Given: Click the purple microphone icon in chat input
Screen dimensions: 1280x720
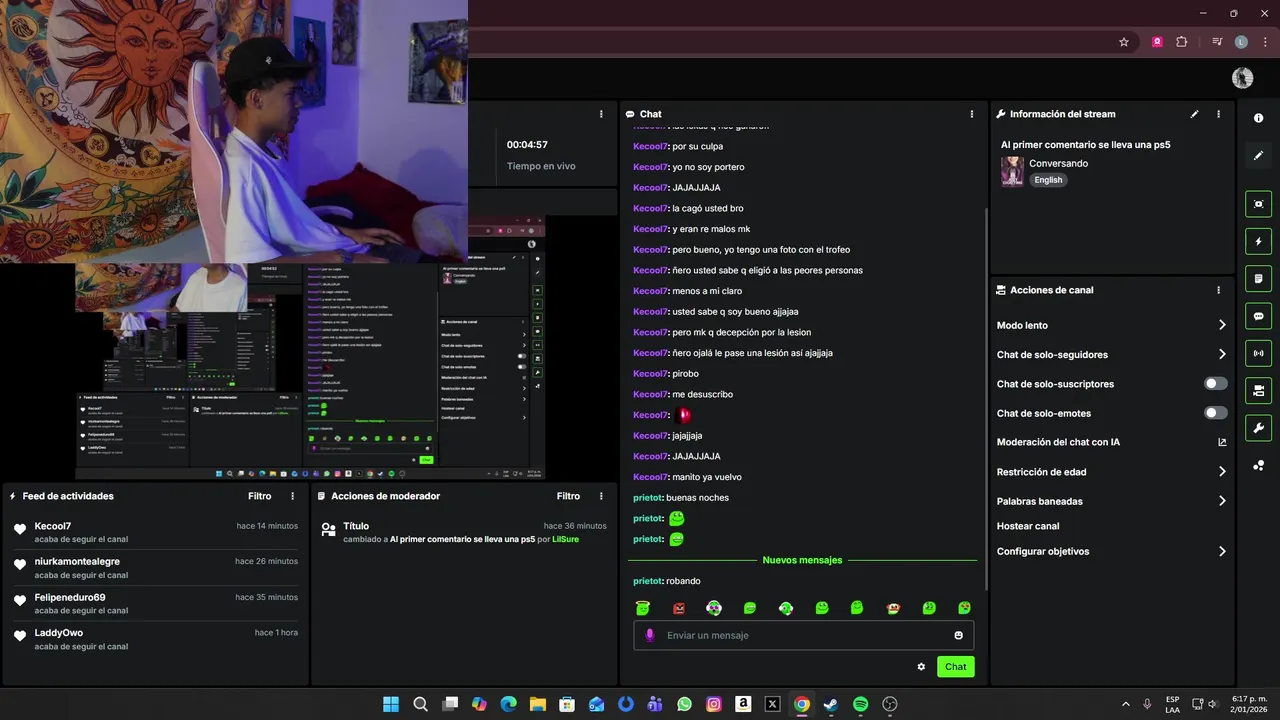Looking at the screenshot, I should click(x=650, y=635).
